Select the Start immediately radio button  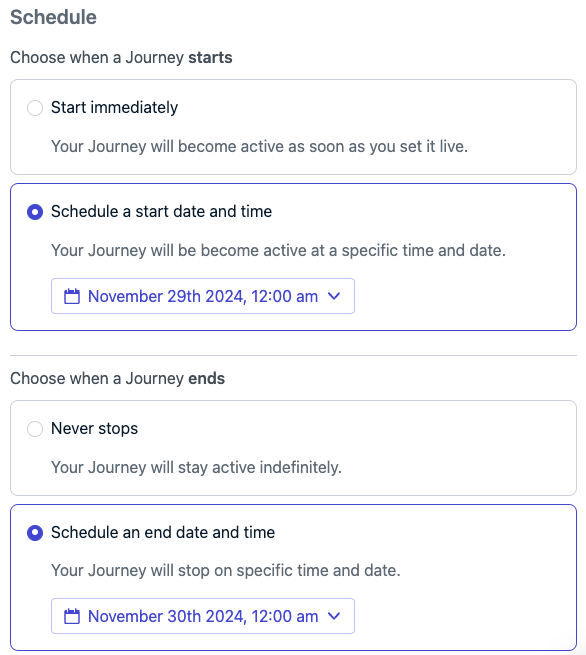click(x=35, y=108)
